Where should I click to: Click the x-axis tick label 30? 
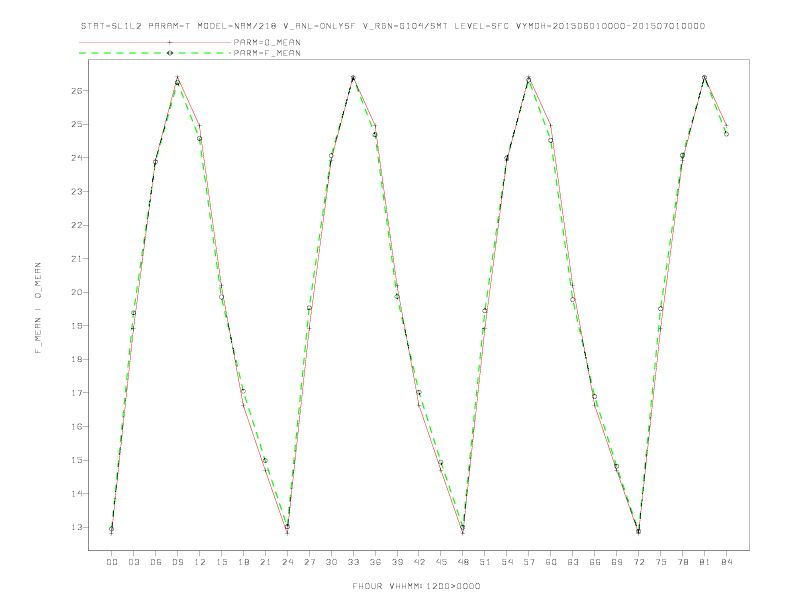pos(331,562)
